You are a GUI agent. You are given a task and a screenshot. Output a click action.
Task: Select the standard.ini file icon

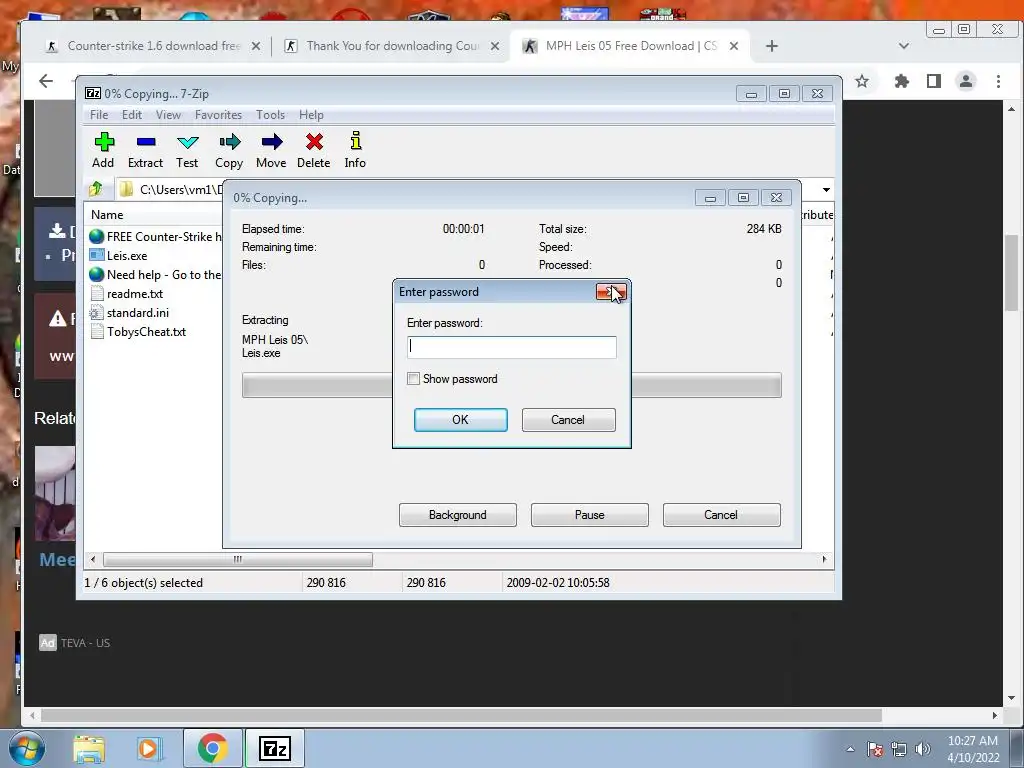(97, 313)
